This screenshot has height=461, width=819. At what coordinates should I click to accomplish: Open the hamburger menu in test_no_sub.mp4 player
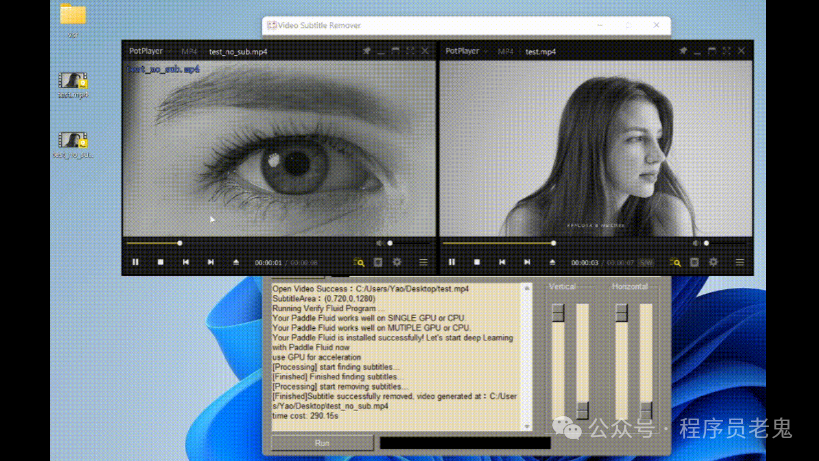point(423,262)
